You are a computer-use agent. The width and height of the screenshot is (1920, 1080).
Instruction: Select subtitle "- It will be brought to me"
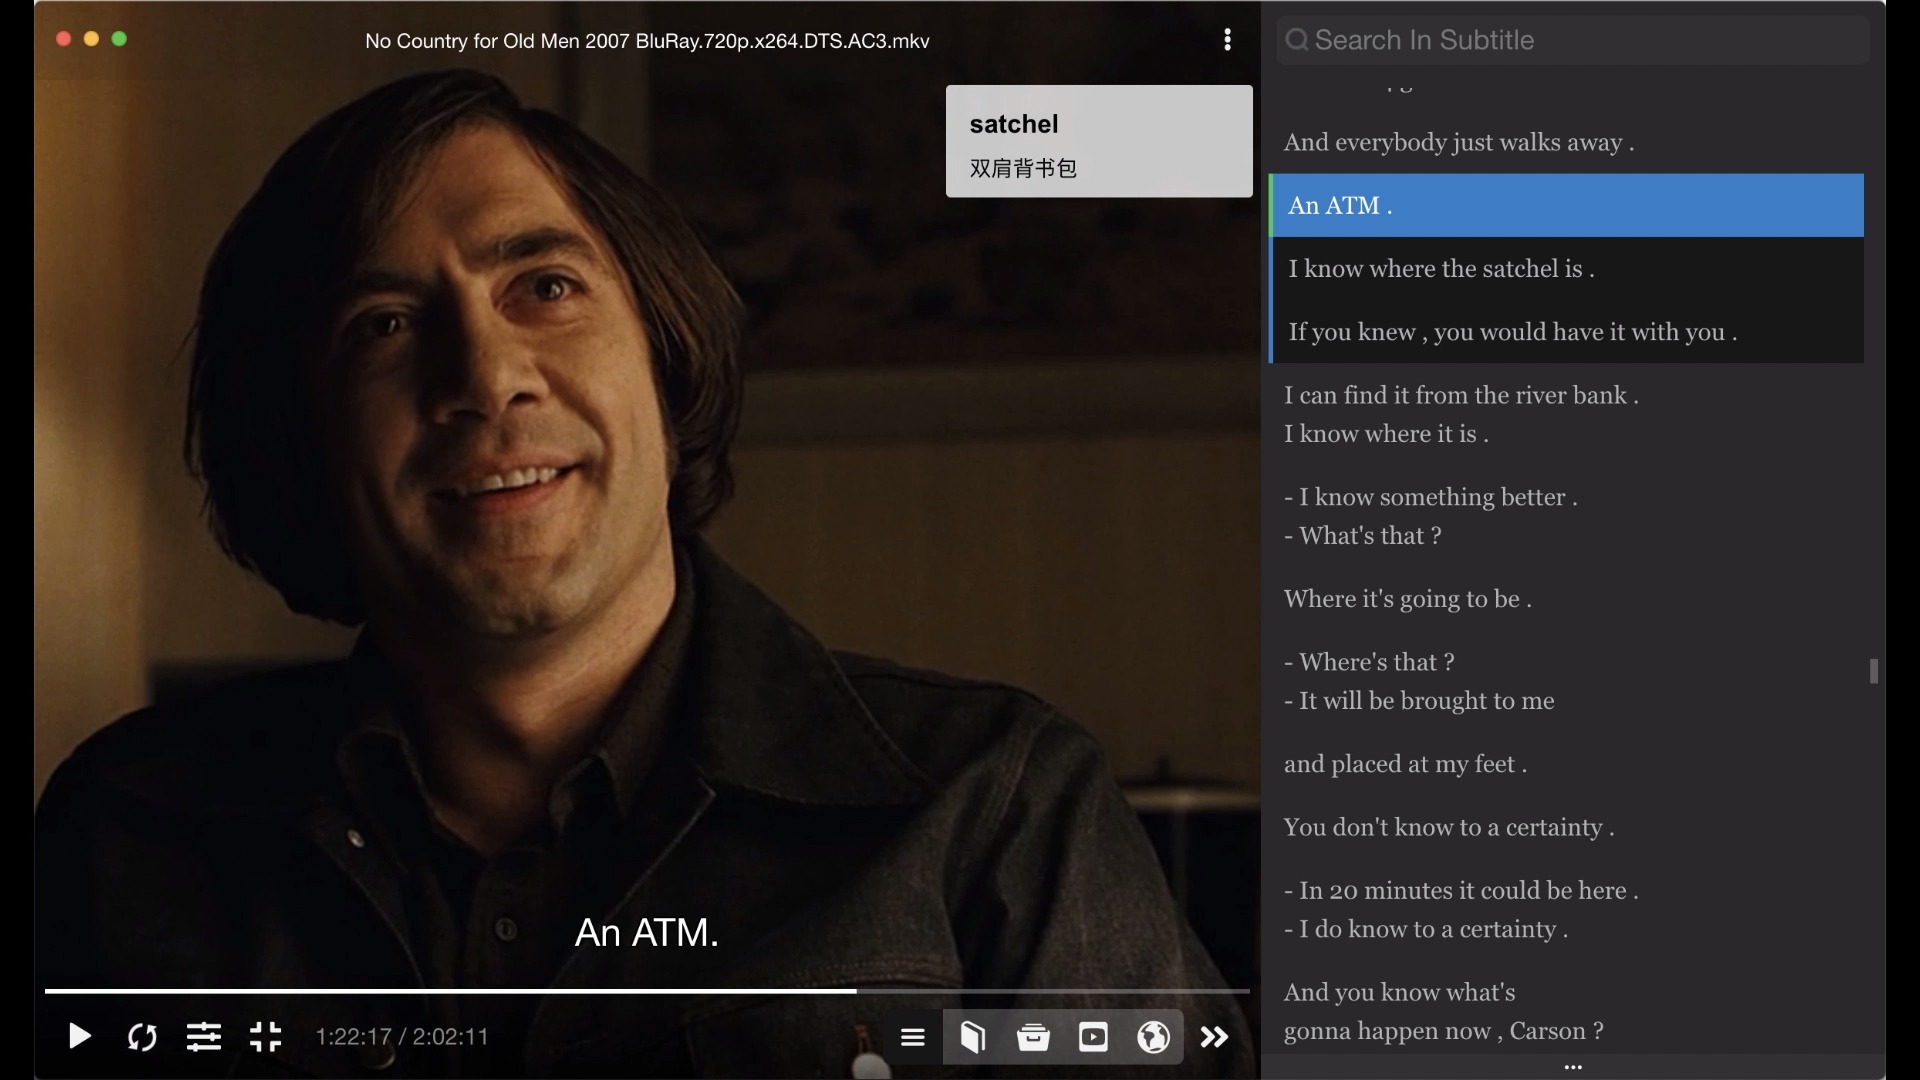tap(1419, 701)
